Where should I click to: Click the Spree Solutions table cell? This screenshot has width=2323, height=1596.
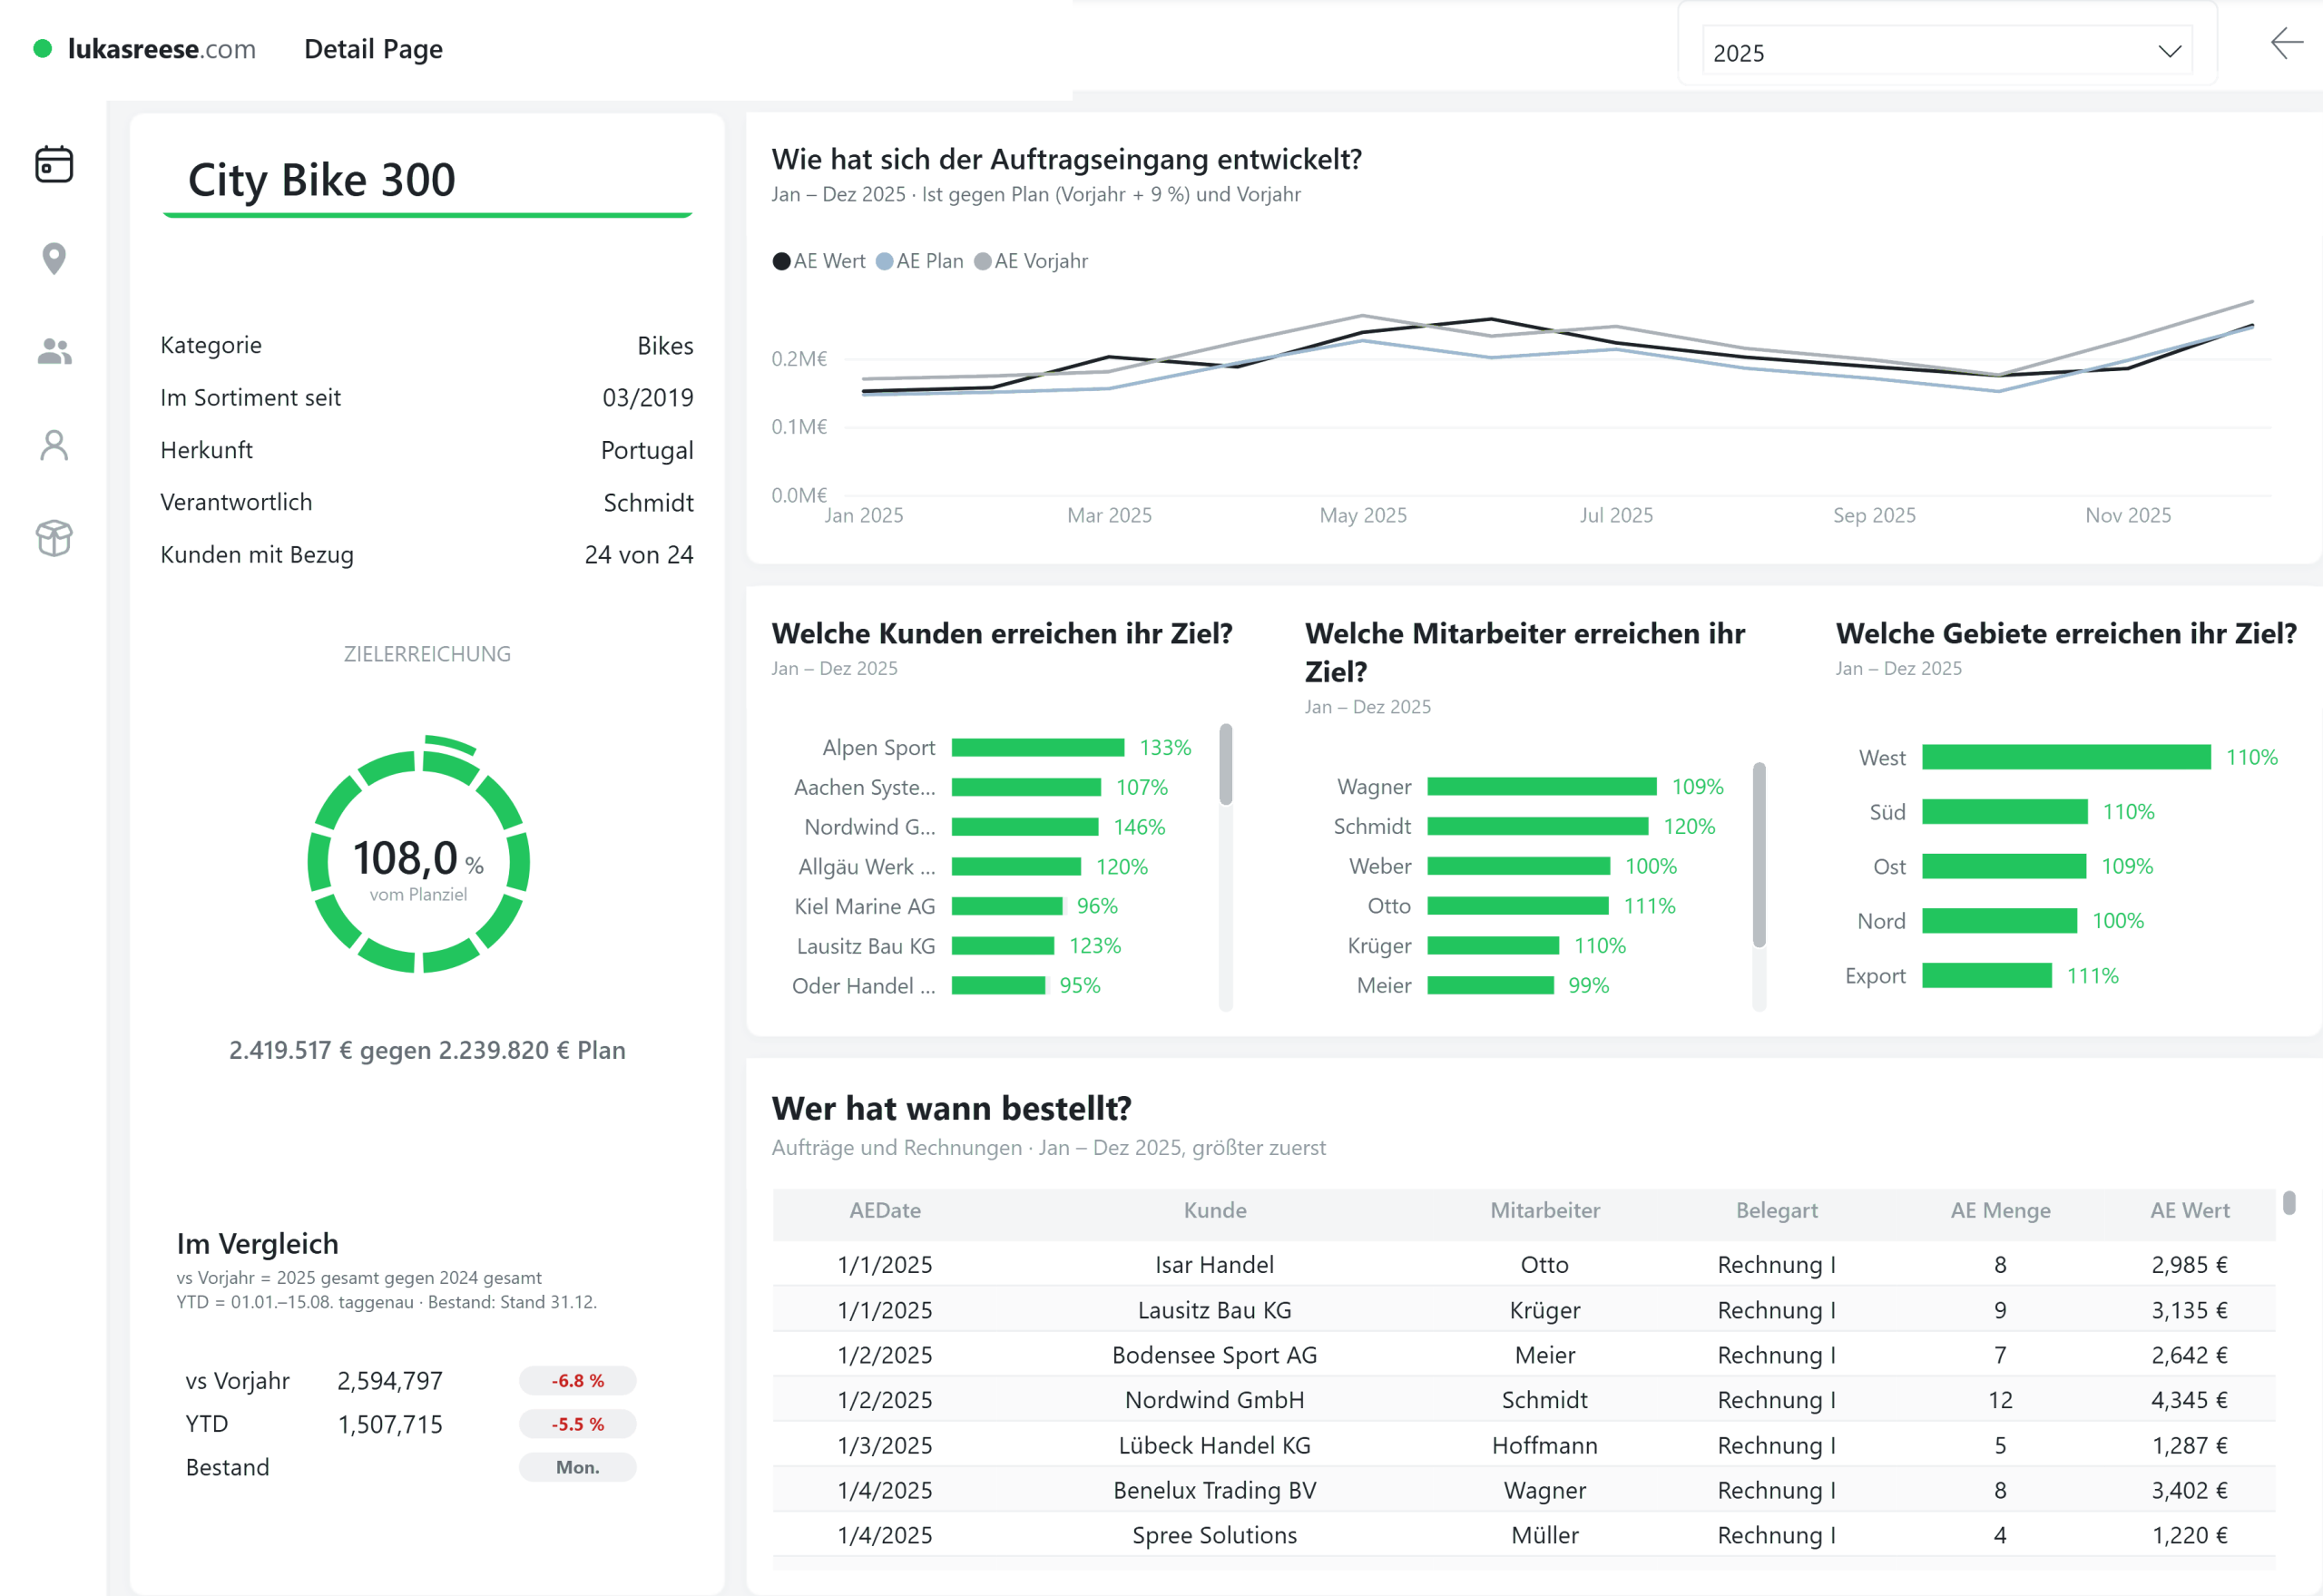click(1215, 1535)
